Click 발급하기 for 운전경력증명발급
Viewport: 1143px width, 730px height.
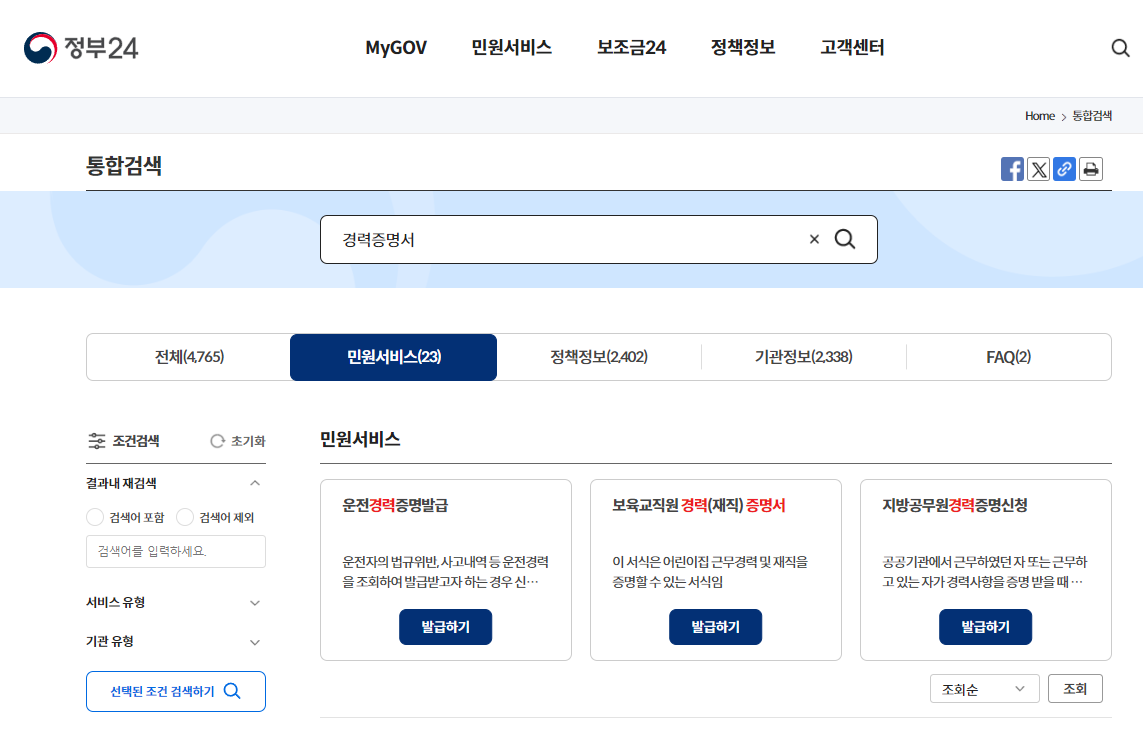(445, 627)
